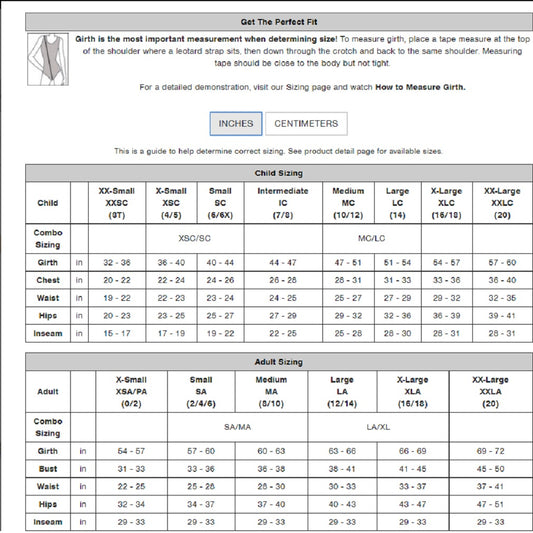Click the adult LA/XL combo sizing cell
The image size is (533, 533).
378,427
